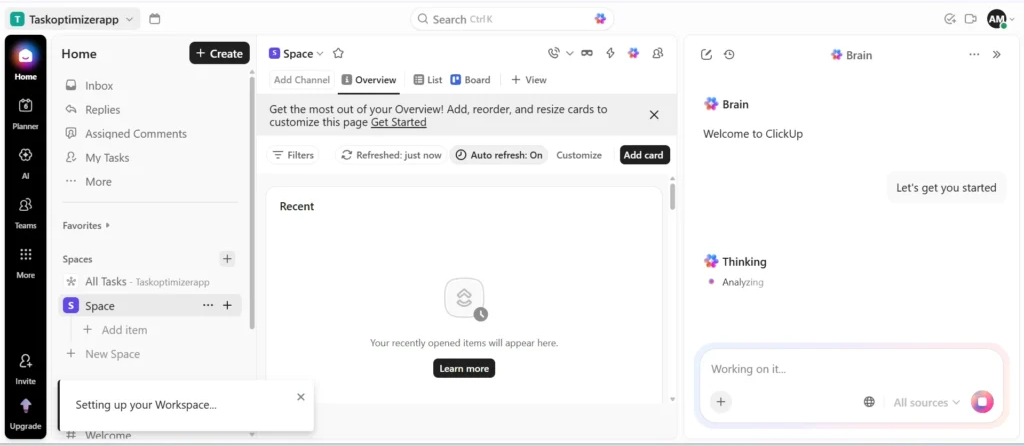The image size is (1024, 446).
Task: Dismiss the Overview tip banner
Action: coord(654,115)
